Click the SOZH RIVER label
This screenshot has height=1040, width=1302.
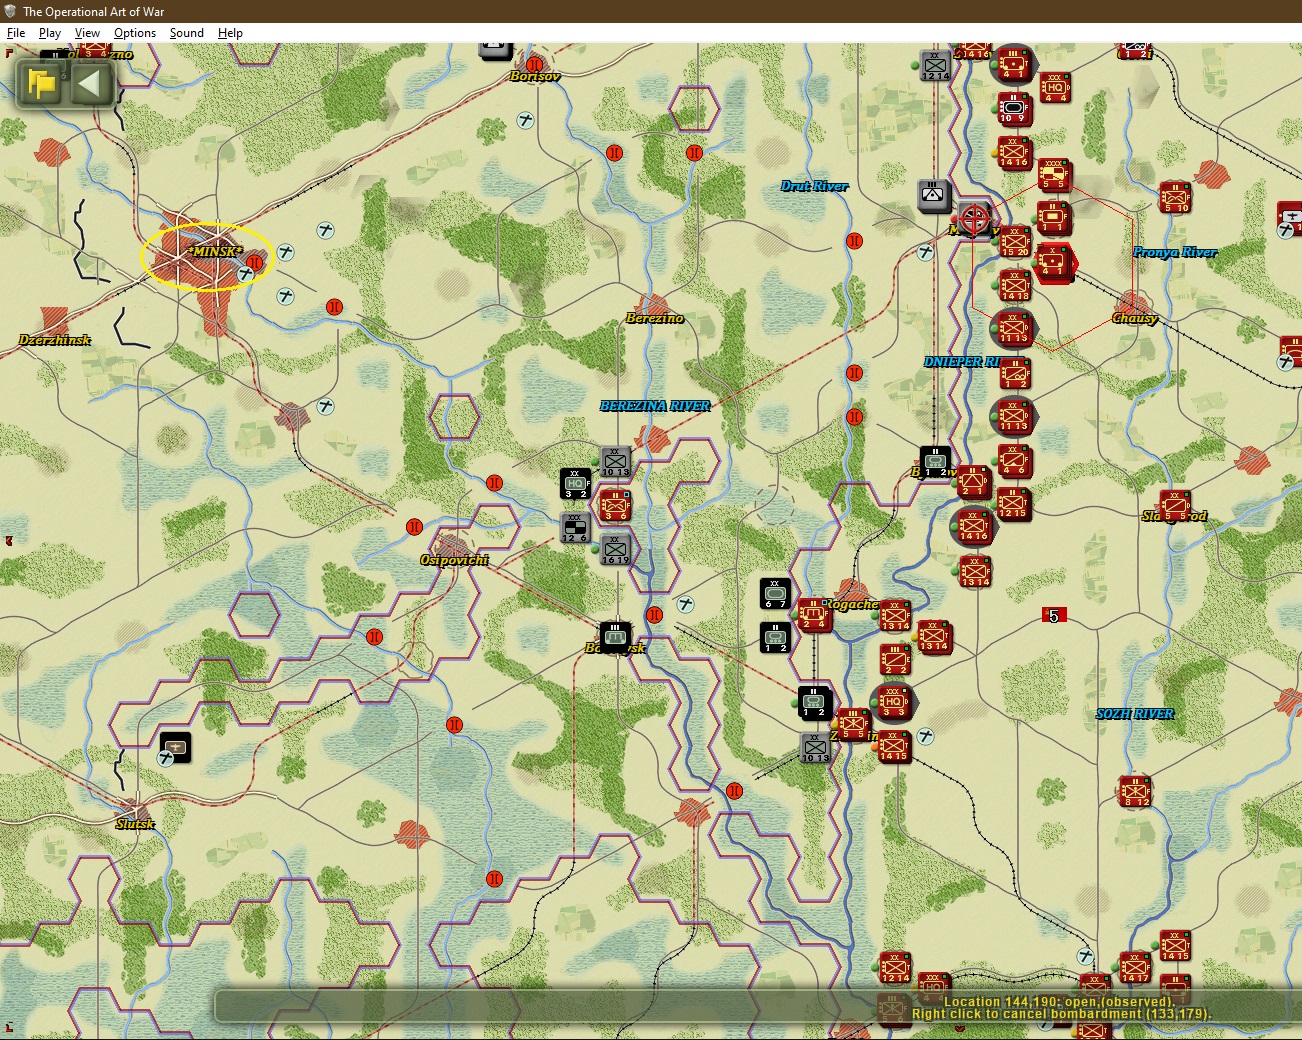click(x=1135, y=713)
